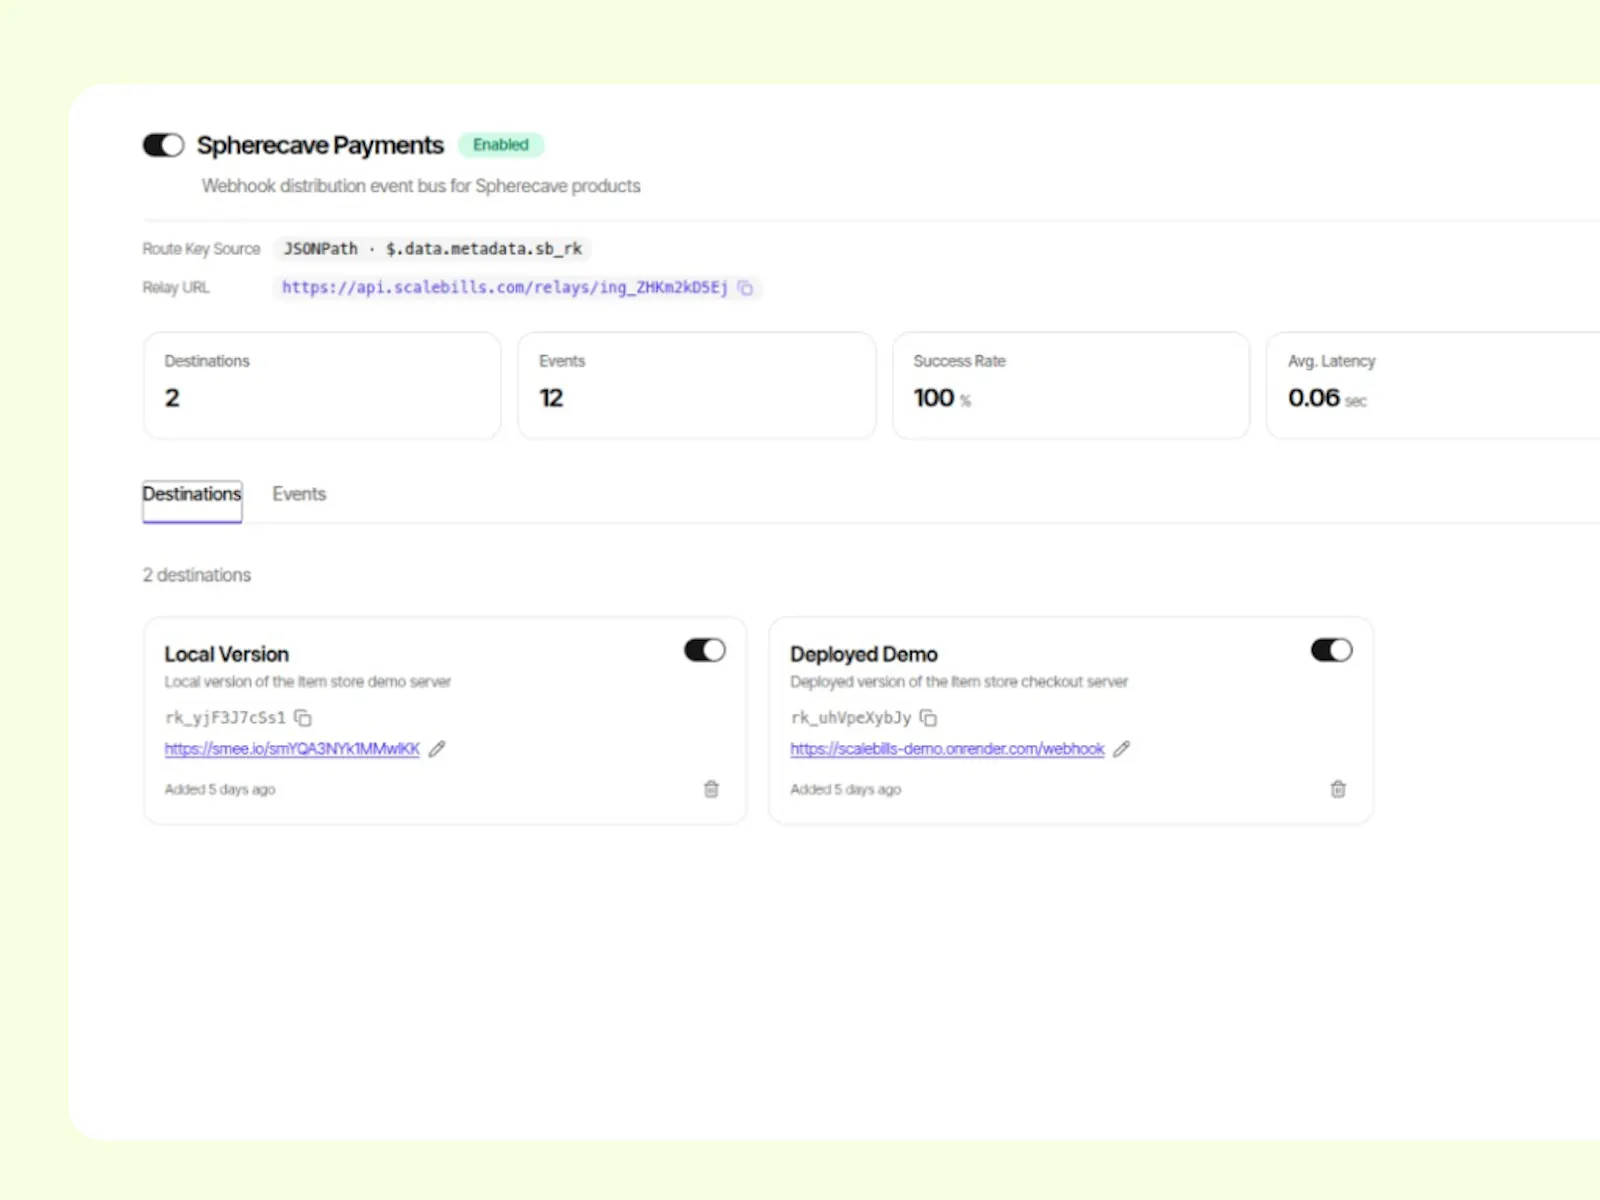Click the rk_yjF3J7cSs1 key text

225,718
